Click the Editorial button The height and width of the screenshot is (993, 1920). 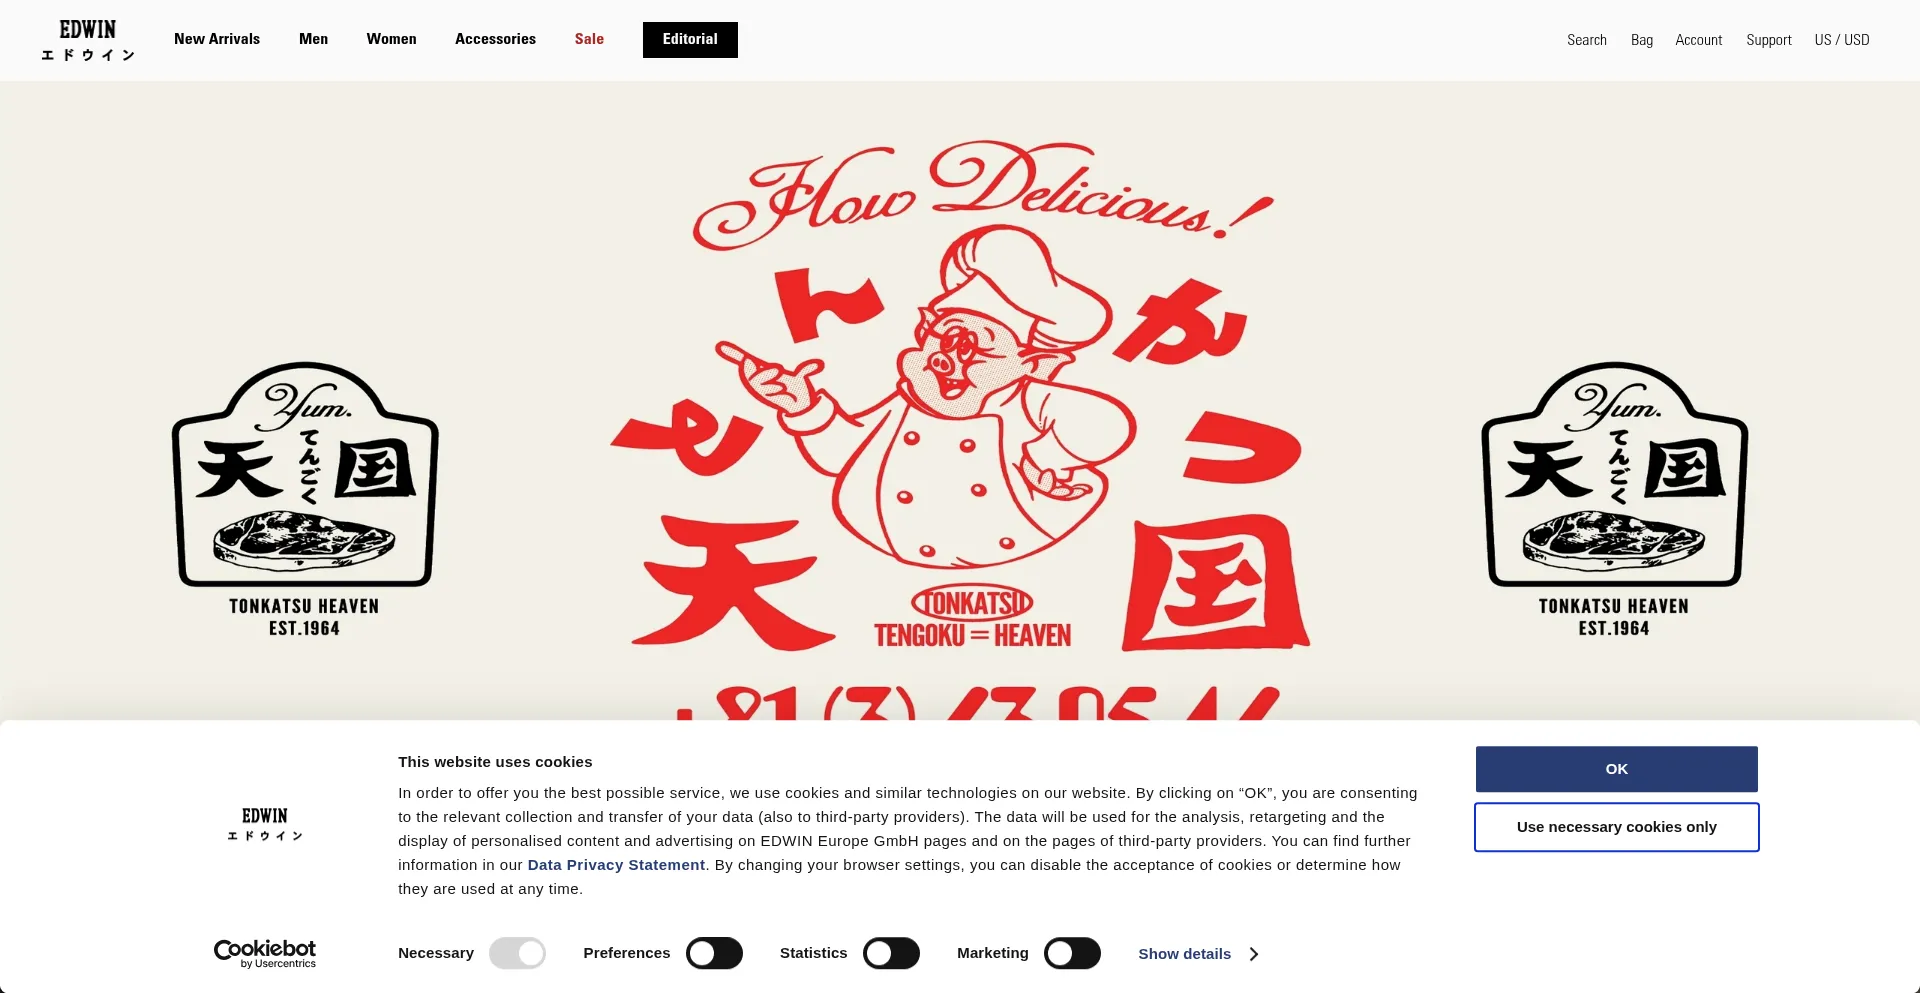click(x=690, y=40)
